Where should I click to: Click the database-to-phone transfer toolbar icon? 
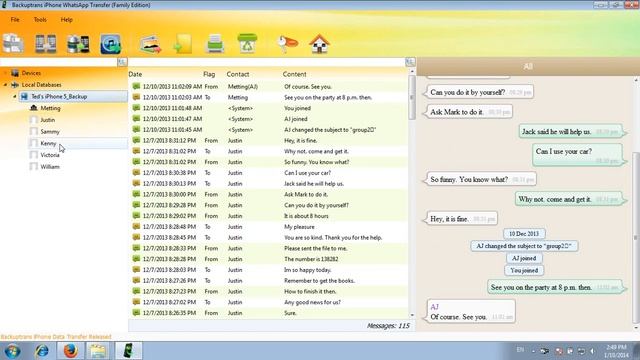tap(78, 44)
